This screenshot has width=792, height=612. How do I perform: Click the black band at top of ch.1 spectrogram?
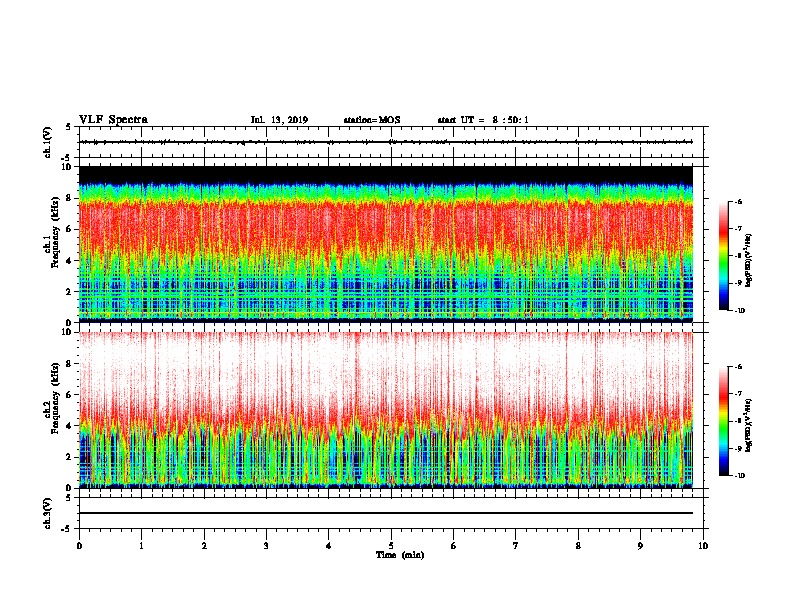[x=386, y=175]
